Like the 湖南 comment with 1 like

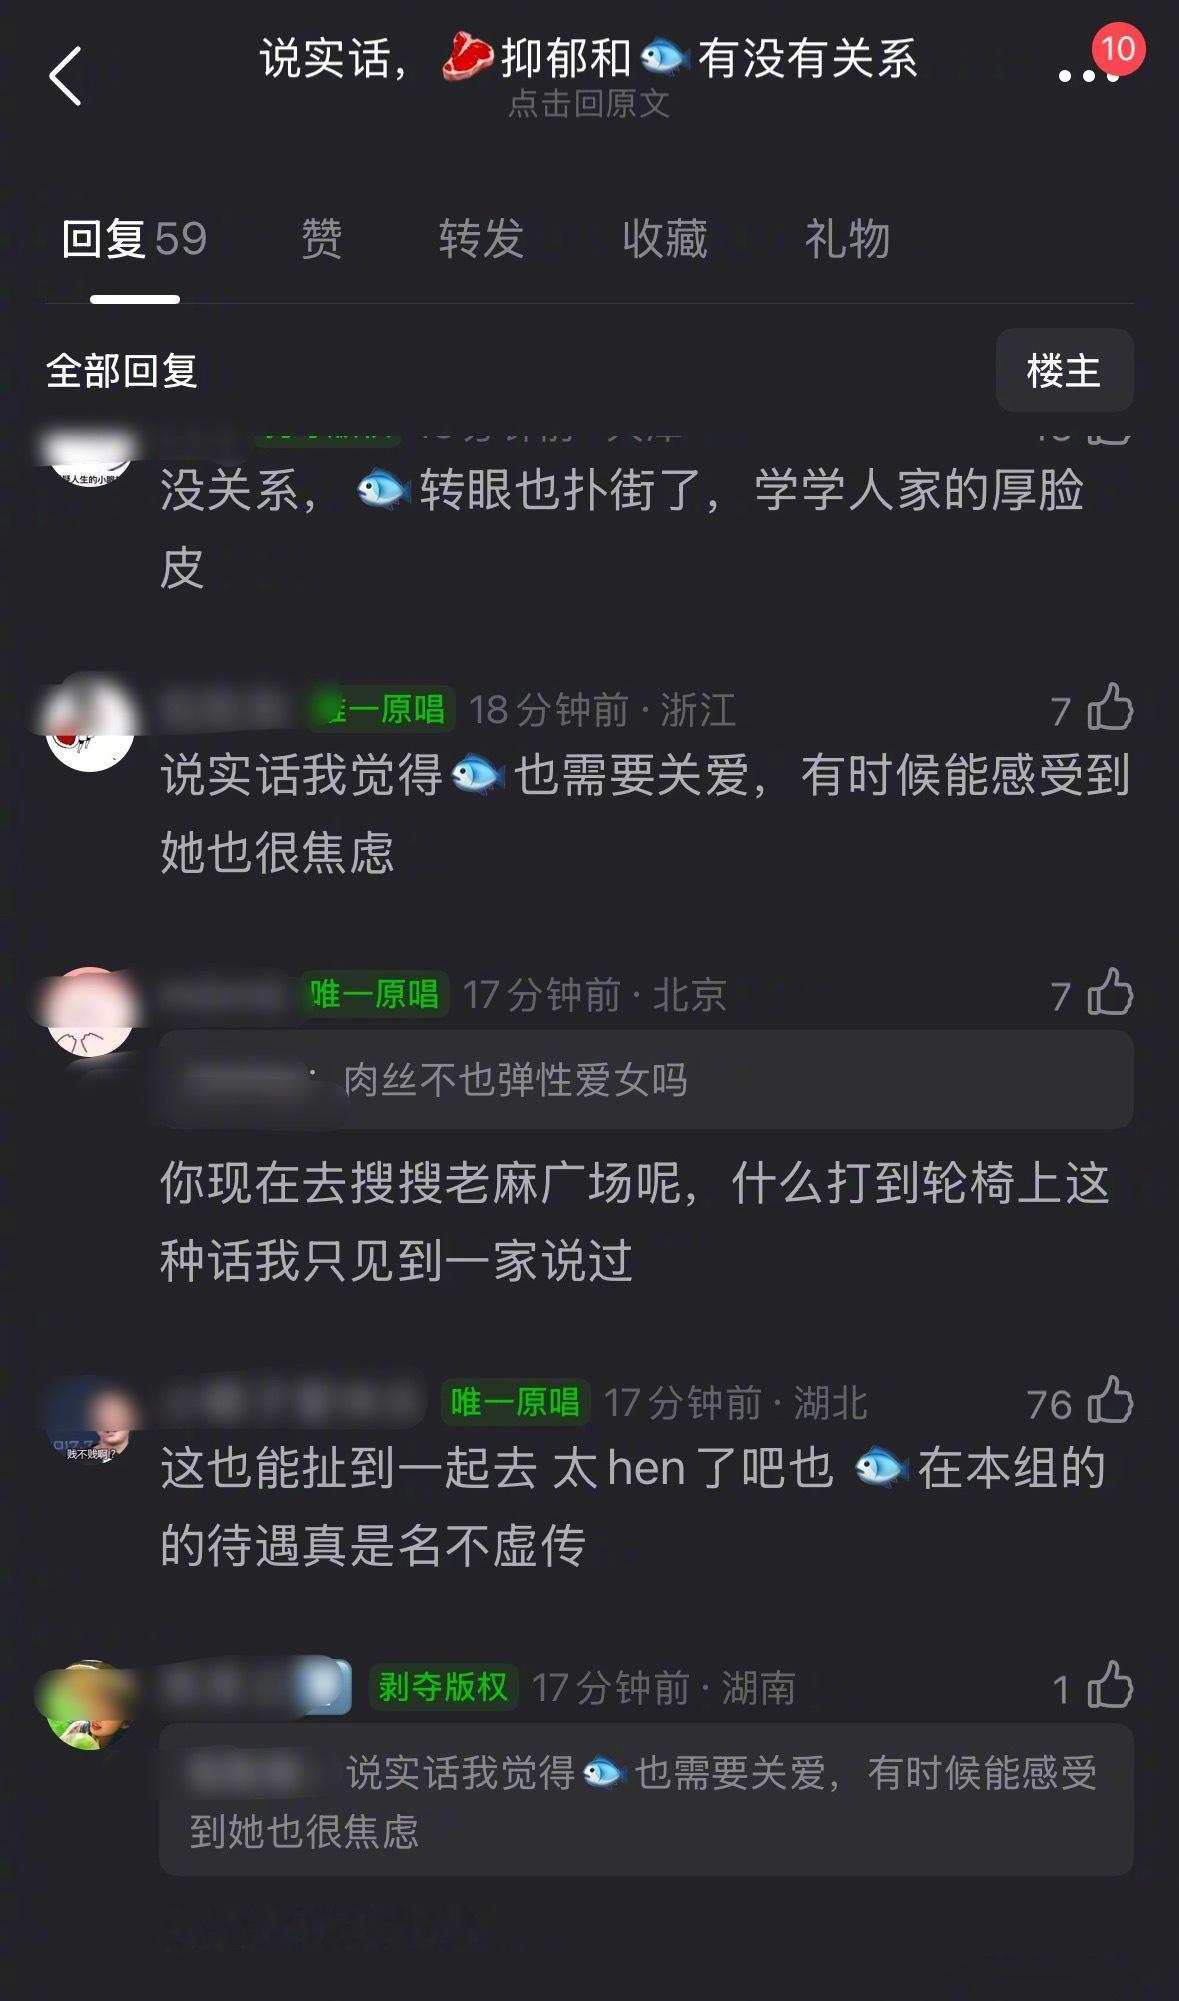(x=1110, y=1687)
